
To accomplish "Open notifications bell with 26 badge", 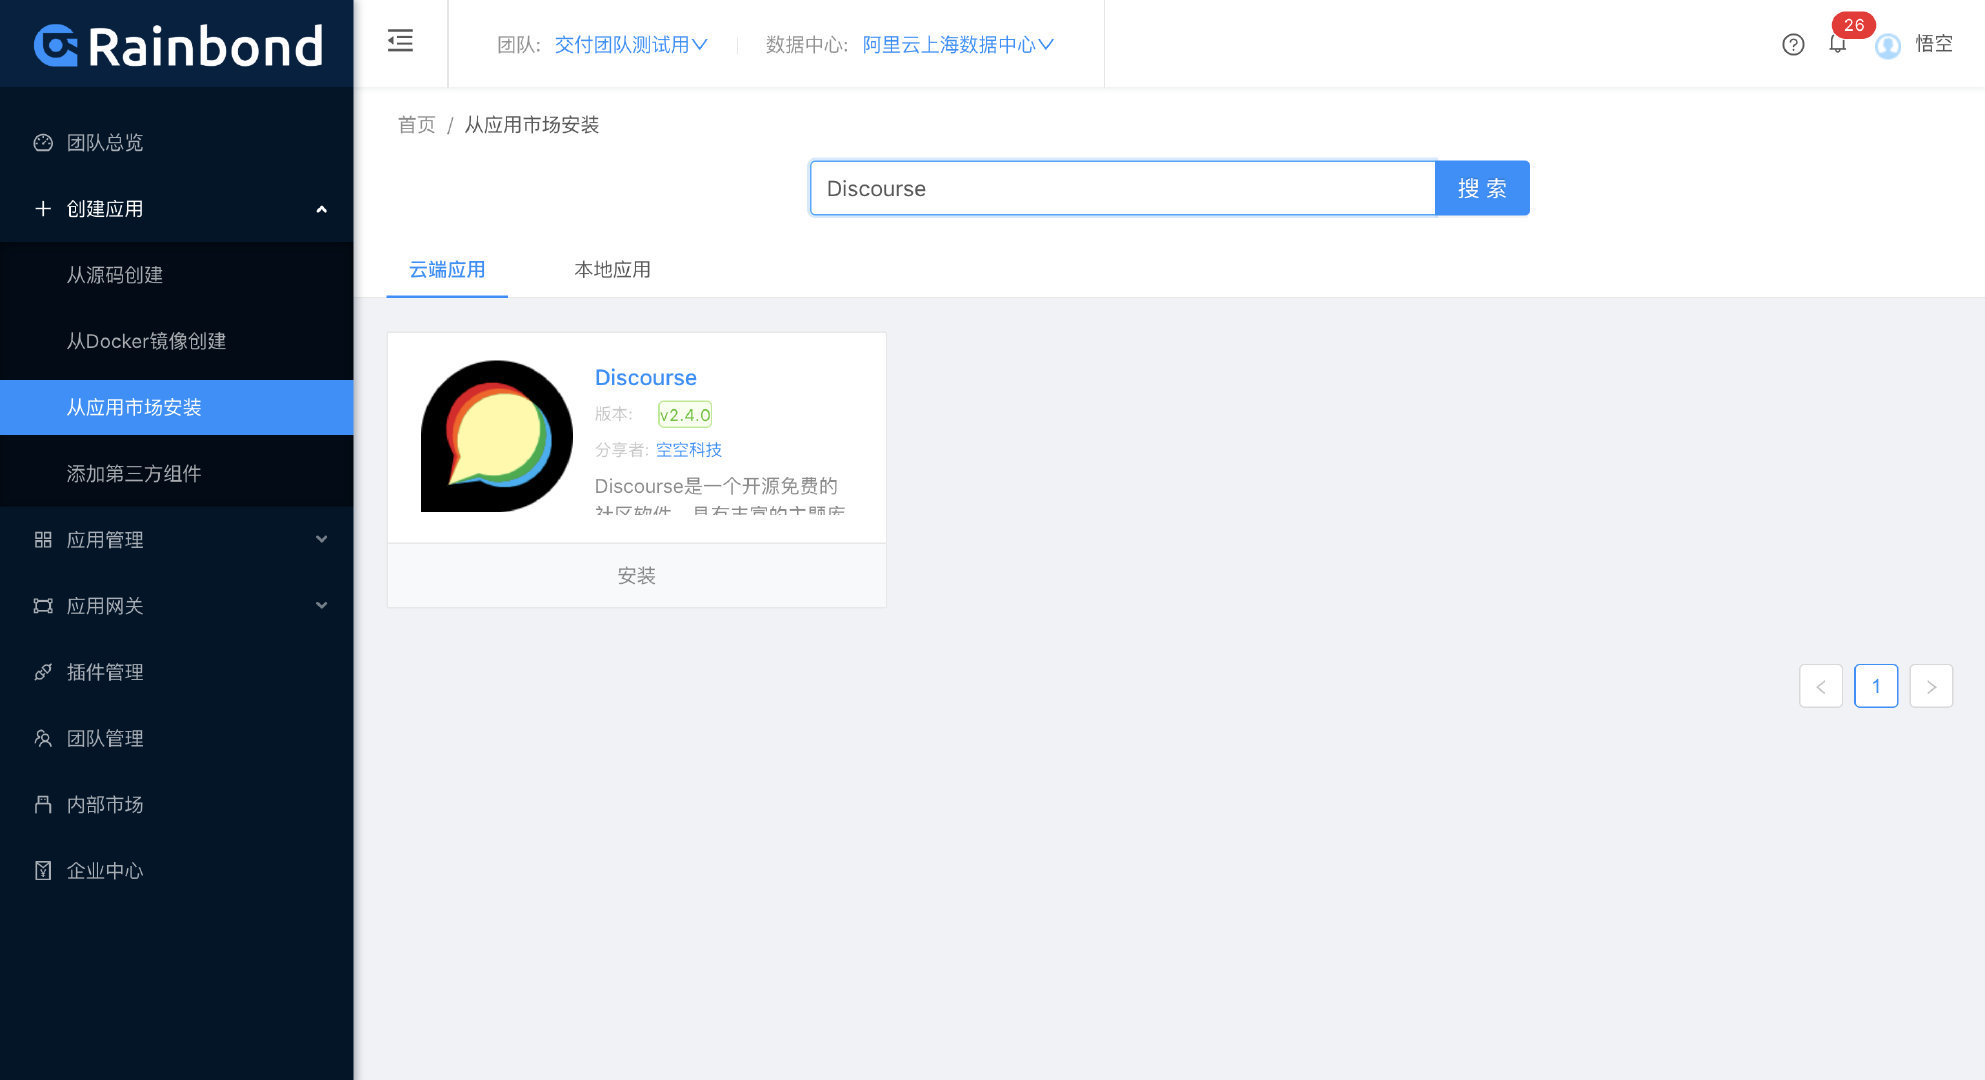I will pyautogui.click(x=1838, y=43).
